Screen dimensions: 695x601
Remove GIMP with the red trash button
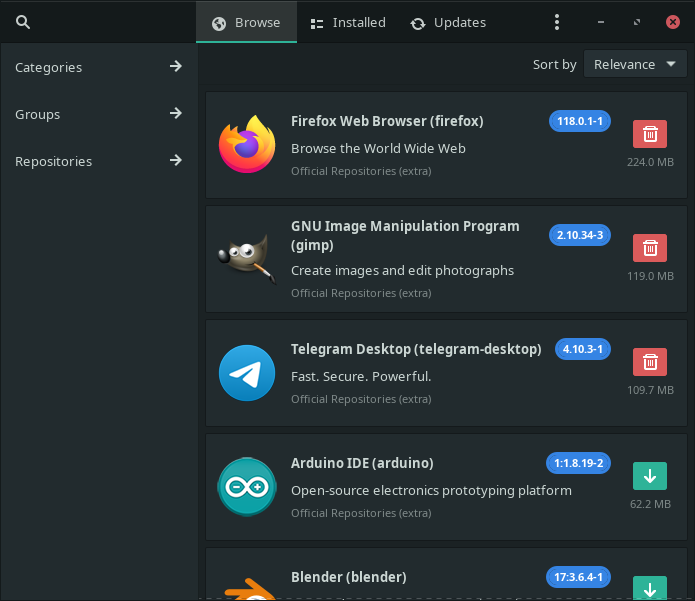[650, 248]
